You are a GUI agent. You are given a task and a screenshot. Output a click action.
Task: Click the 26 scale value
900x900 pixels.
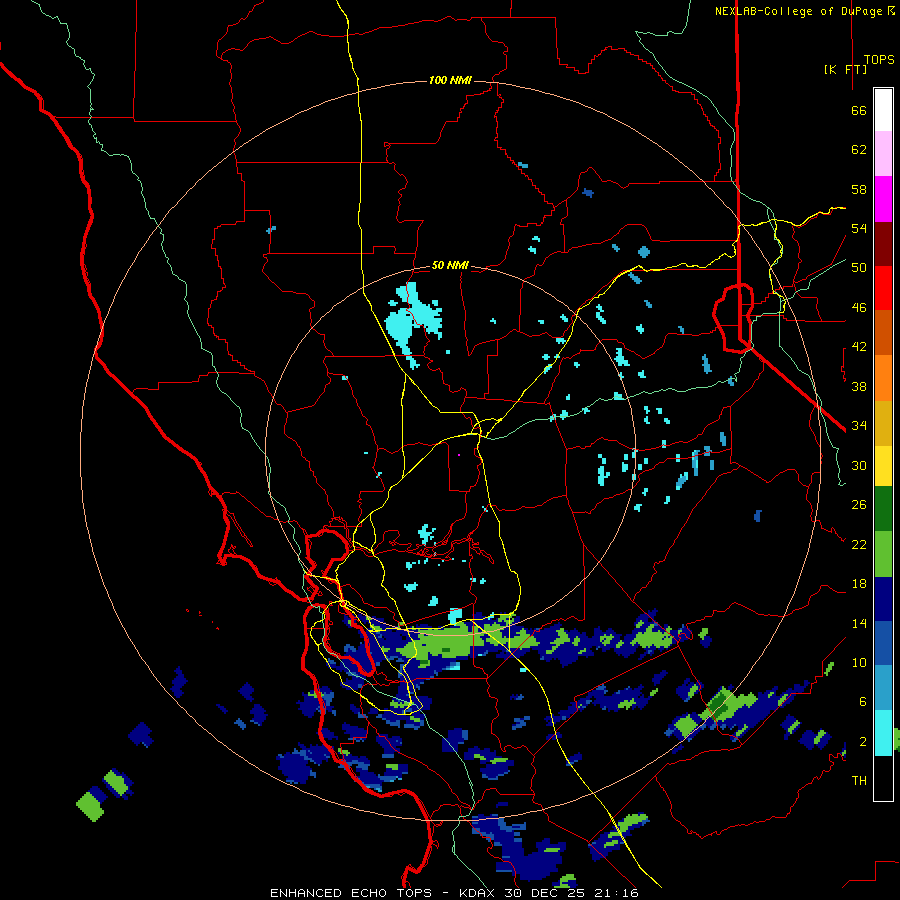(x=859, y=505)
